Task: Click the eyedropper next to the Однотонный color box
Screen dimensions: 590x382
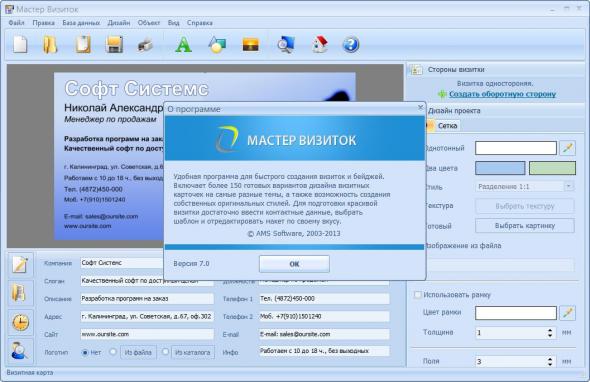Action: point(567,148)
